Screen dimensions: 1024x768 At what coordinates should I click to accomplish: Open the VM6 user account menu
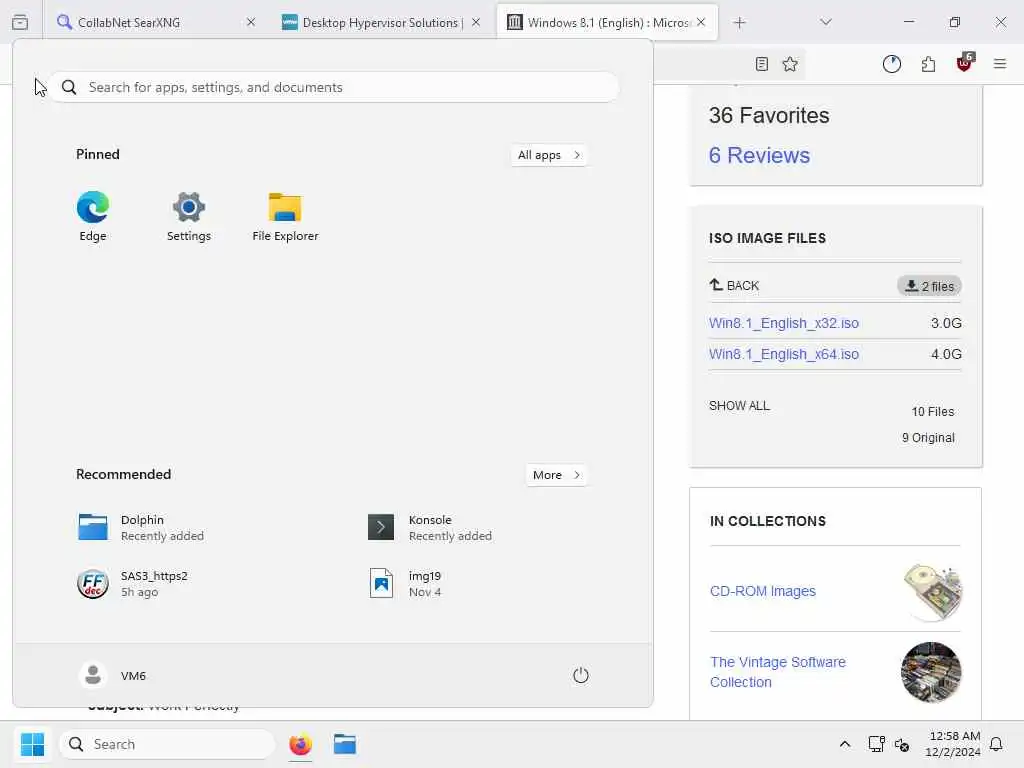(x=112, y=675)
